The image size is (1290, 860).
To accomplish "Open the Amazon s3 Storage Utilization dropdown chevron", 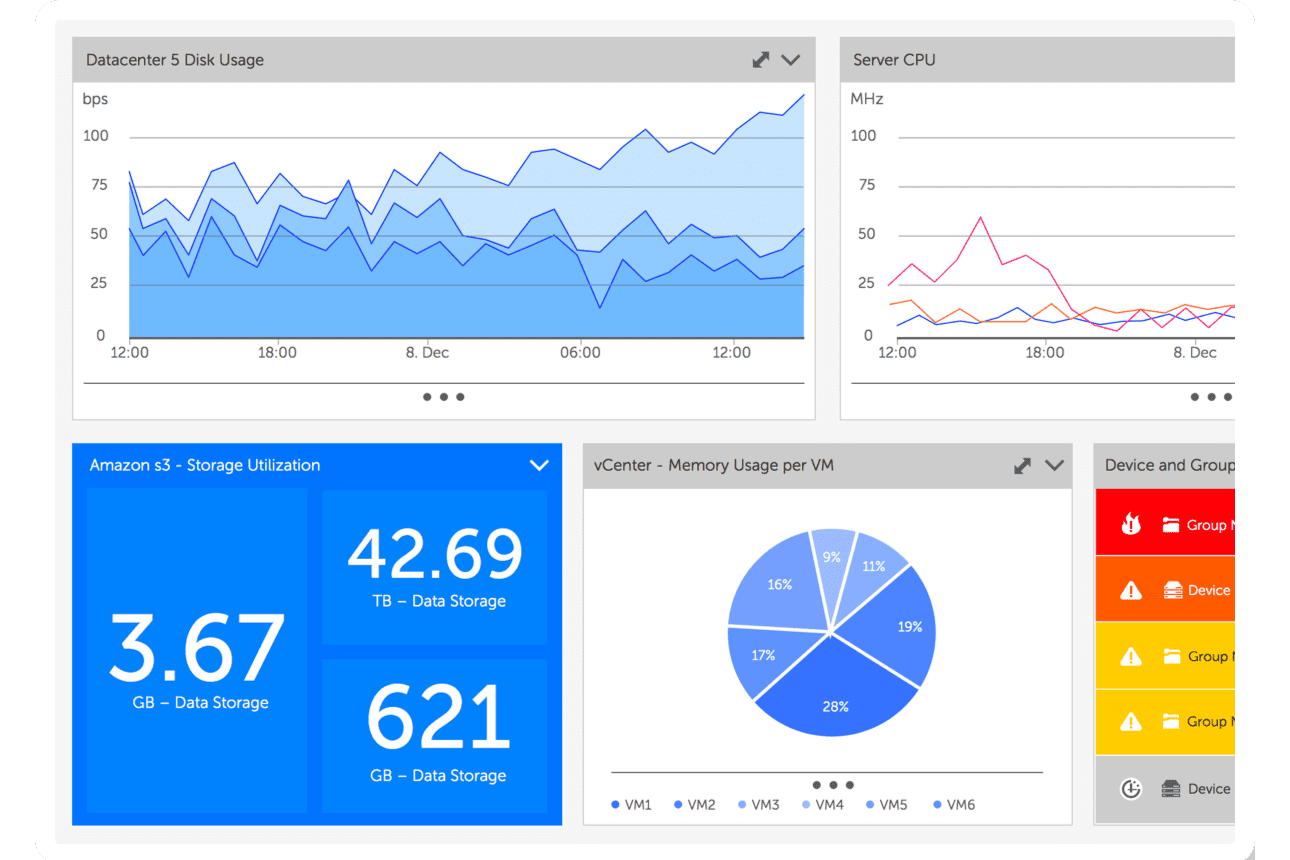I will (539, 465).
